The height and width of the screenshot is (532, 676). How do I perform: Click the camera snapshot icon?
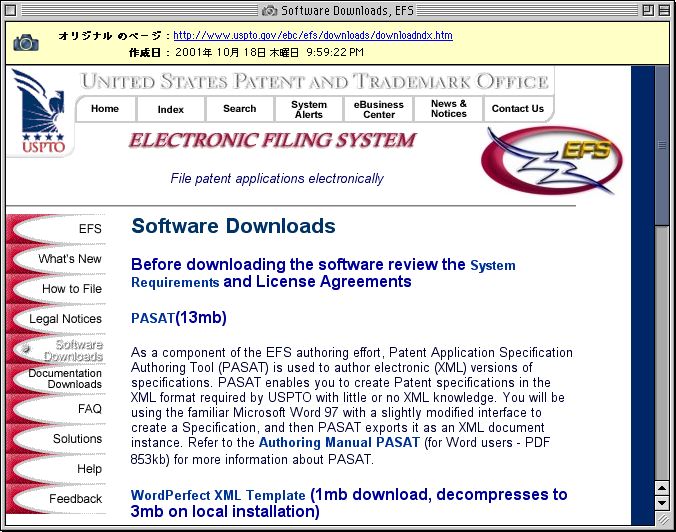pos(26,43)
